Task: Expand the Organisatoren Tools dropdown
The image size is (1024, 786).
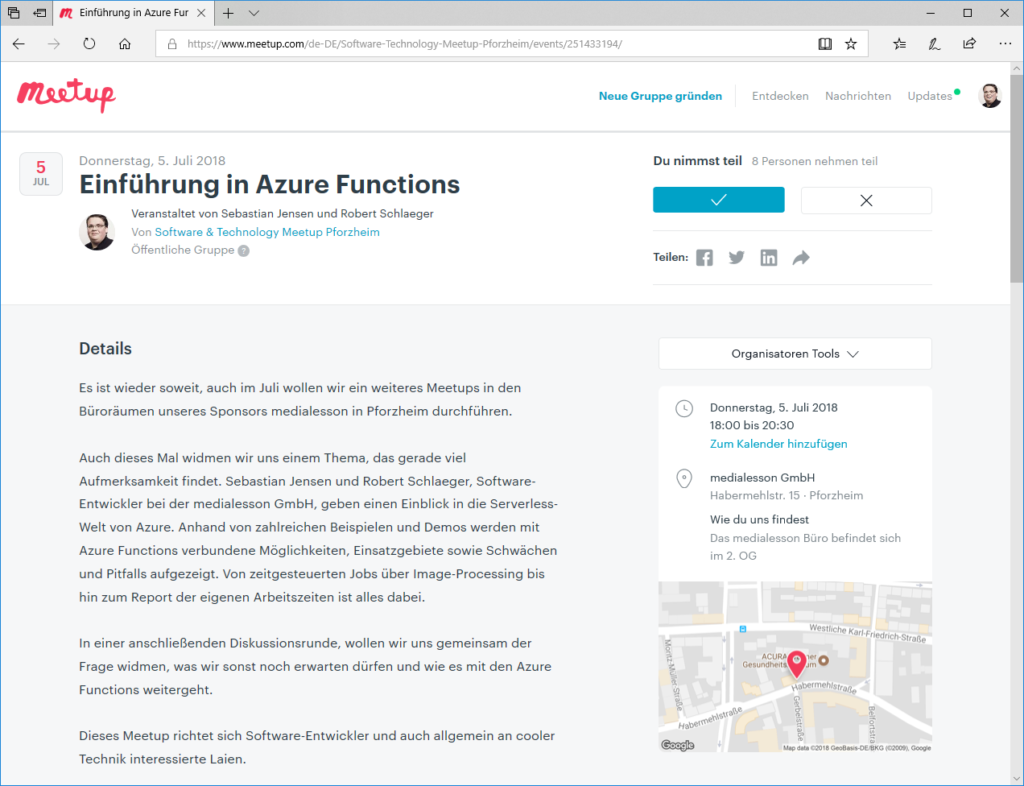Action: pyautogui.click(x=795, y=354)
